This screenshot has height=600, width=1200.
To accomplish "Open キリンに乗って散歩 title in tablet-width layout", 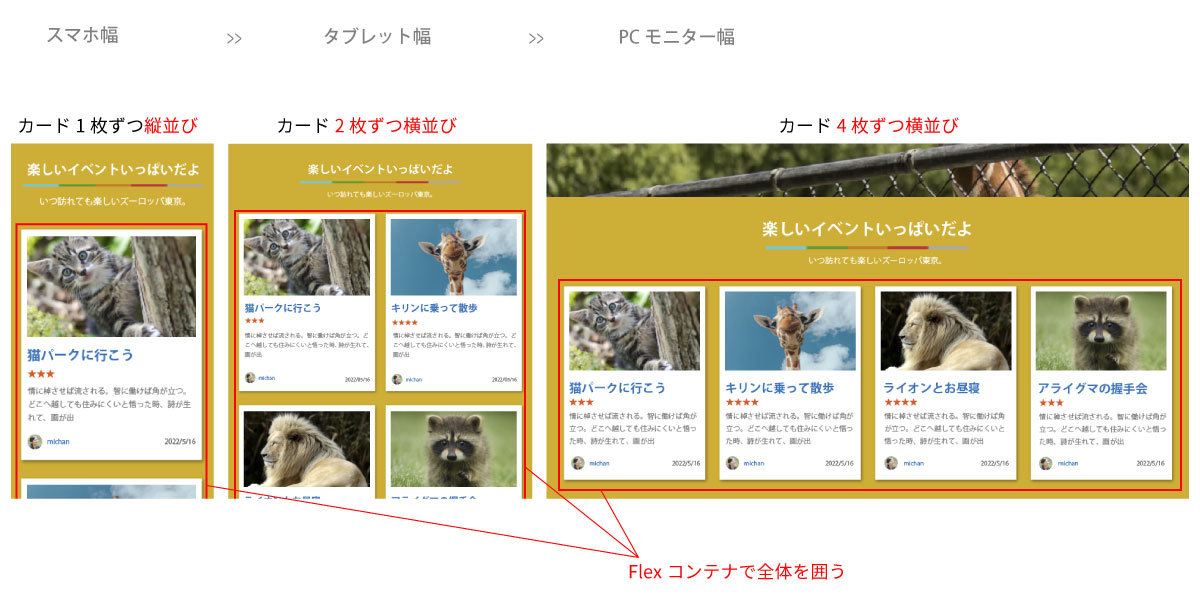I will pos(435,308).
